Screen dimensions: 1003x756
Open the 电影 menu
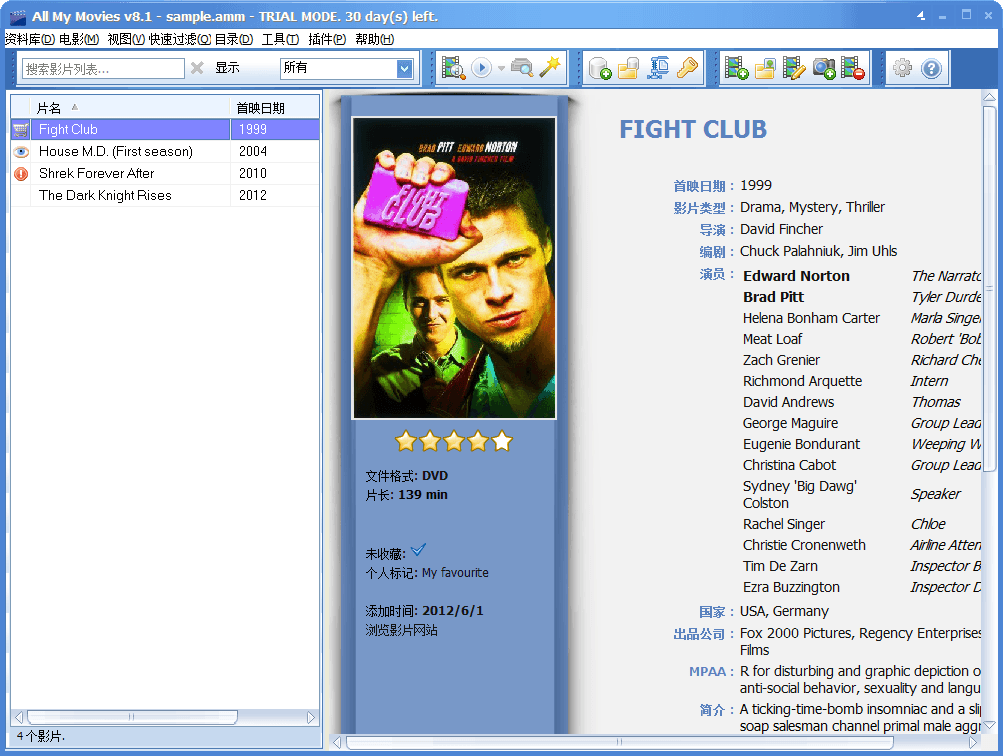tap(79, 40)
